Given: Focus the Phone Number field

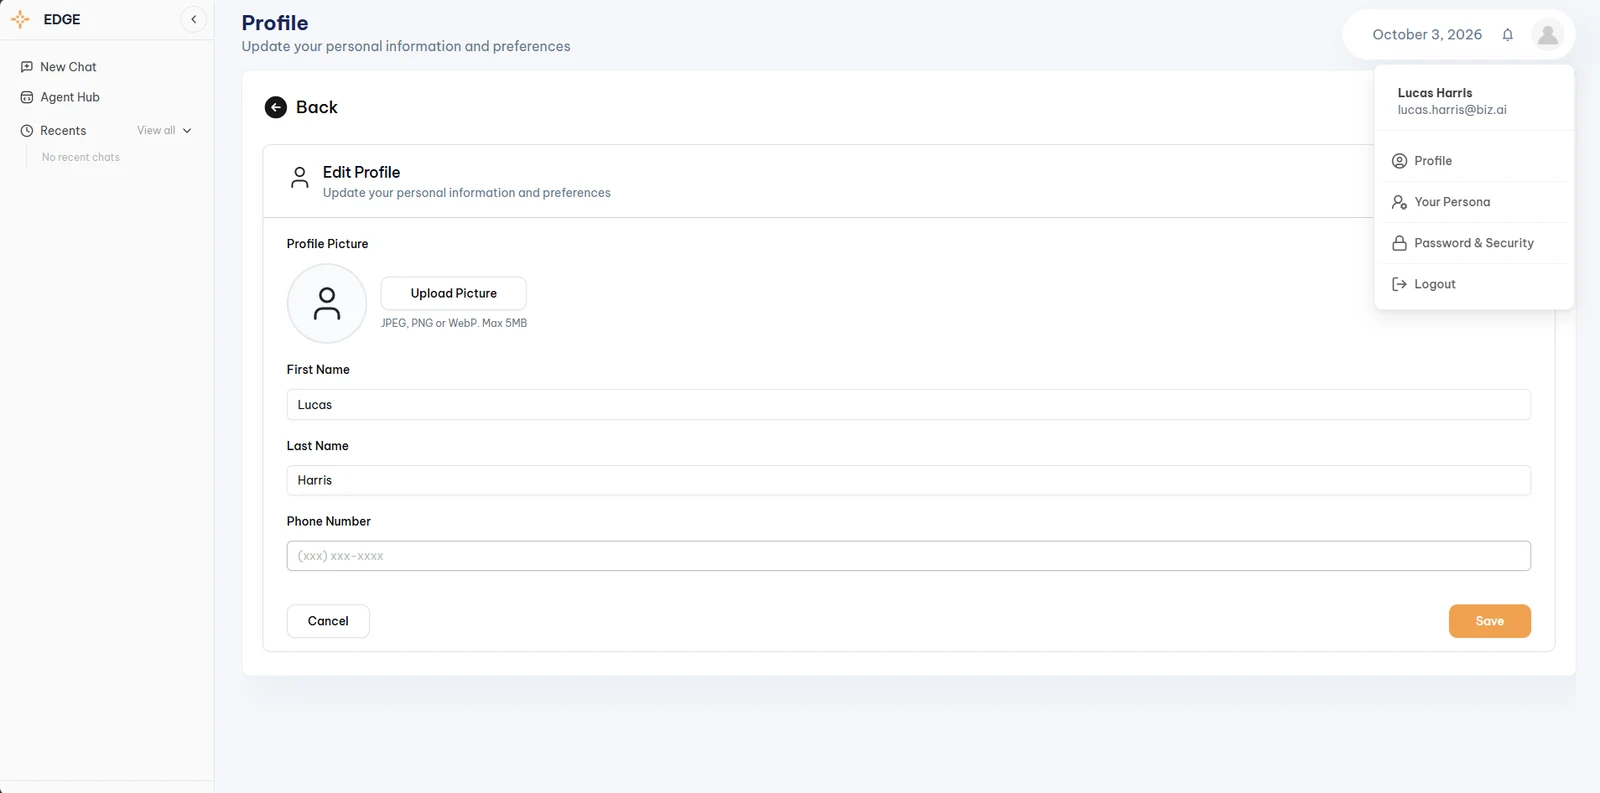Looking at the screenshot, I should coord(908,556).
